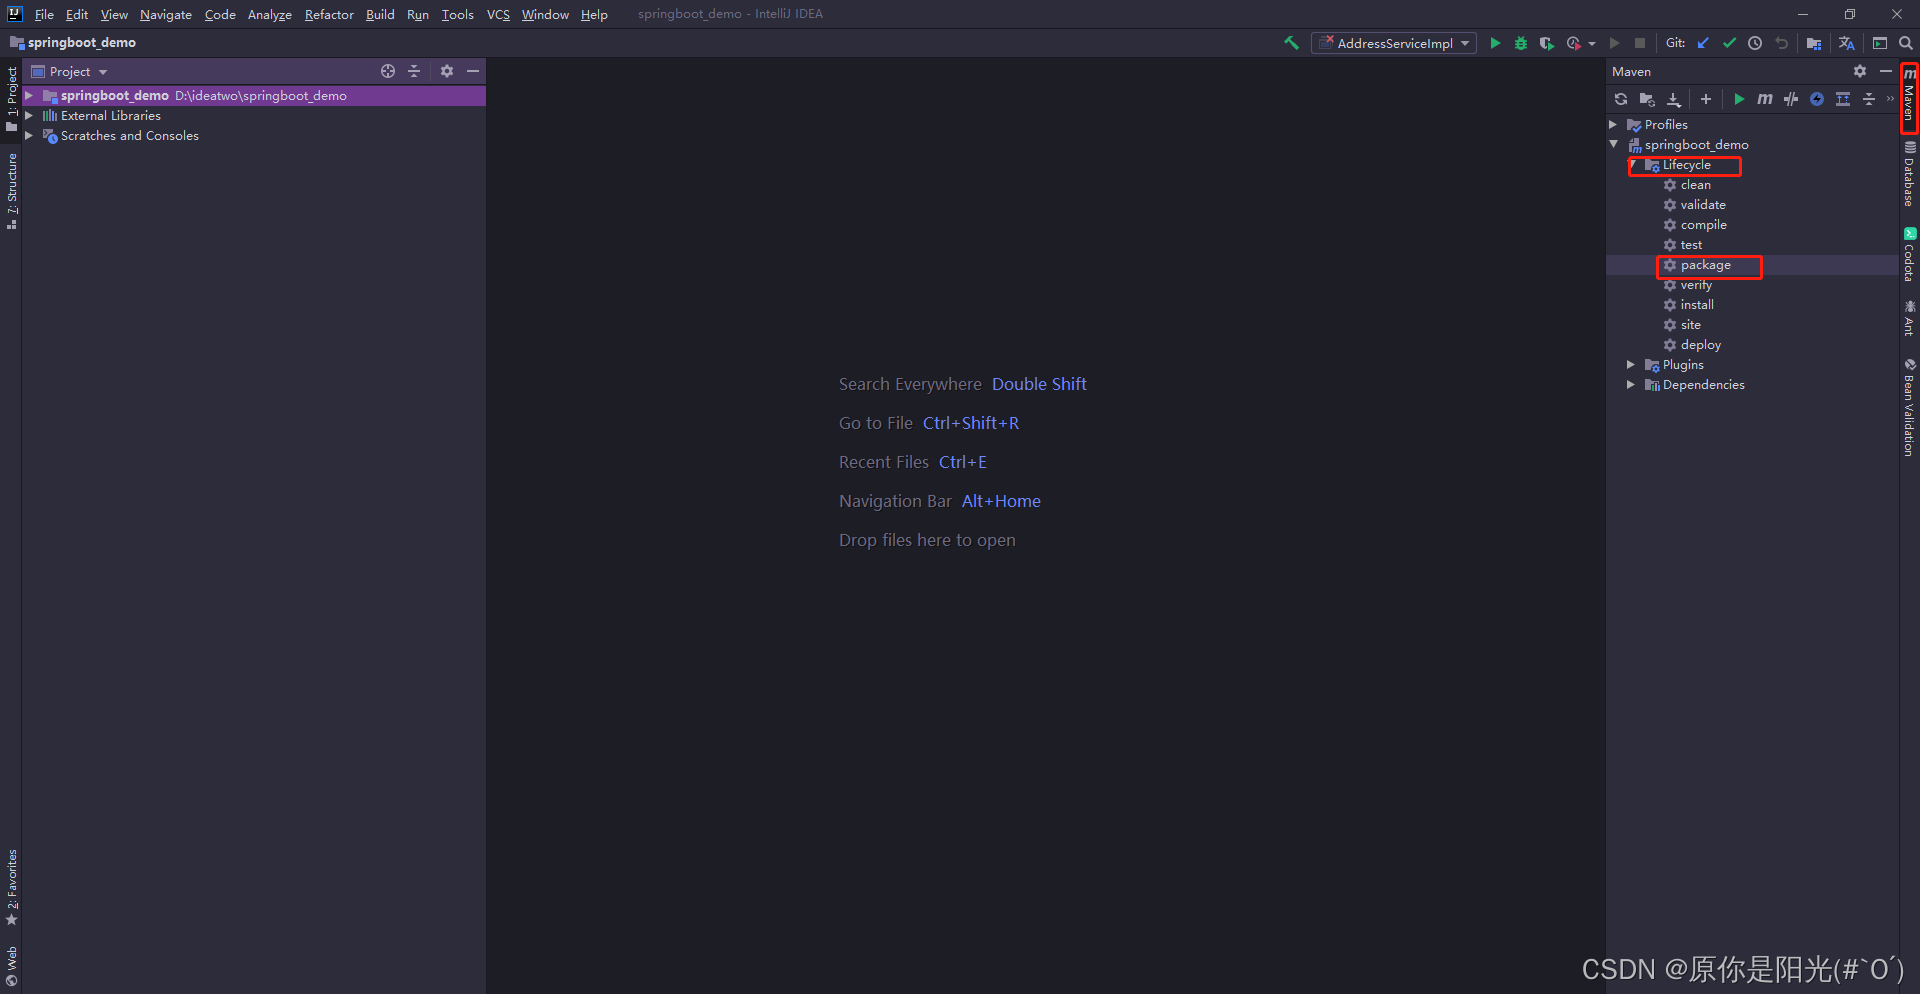Image resolution: width=1920 pixels, height=994 pixels.
Task: Open the Codota side tab
Action: click(x=1909, y=254)
